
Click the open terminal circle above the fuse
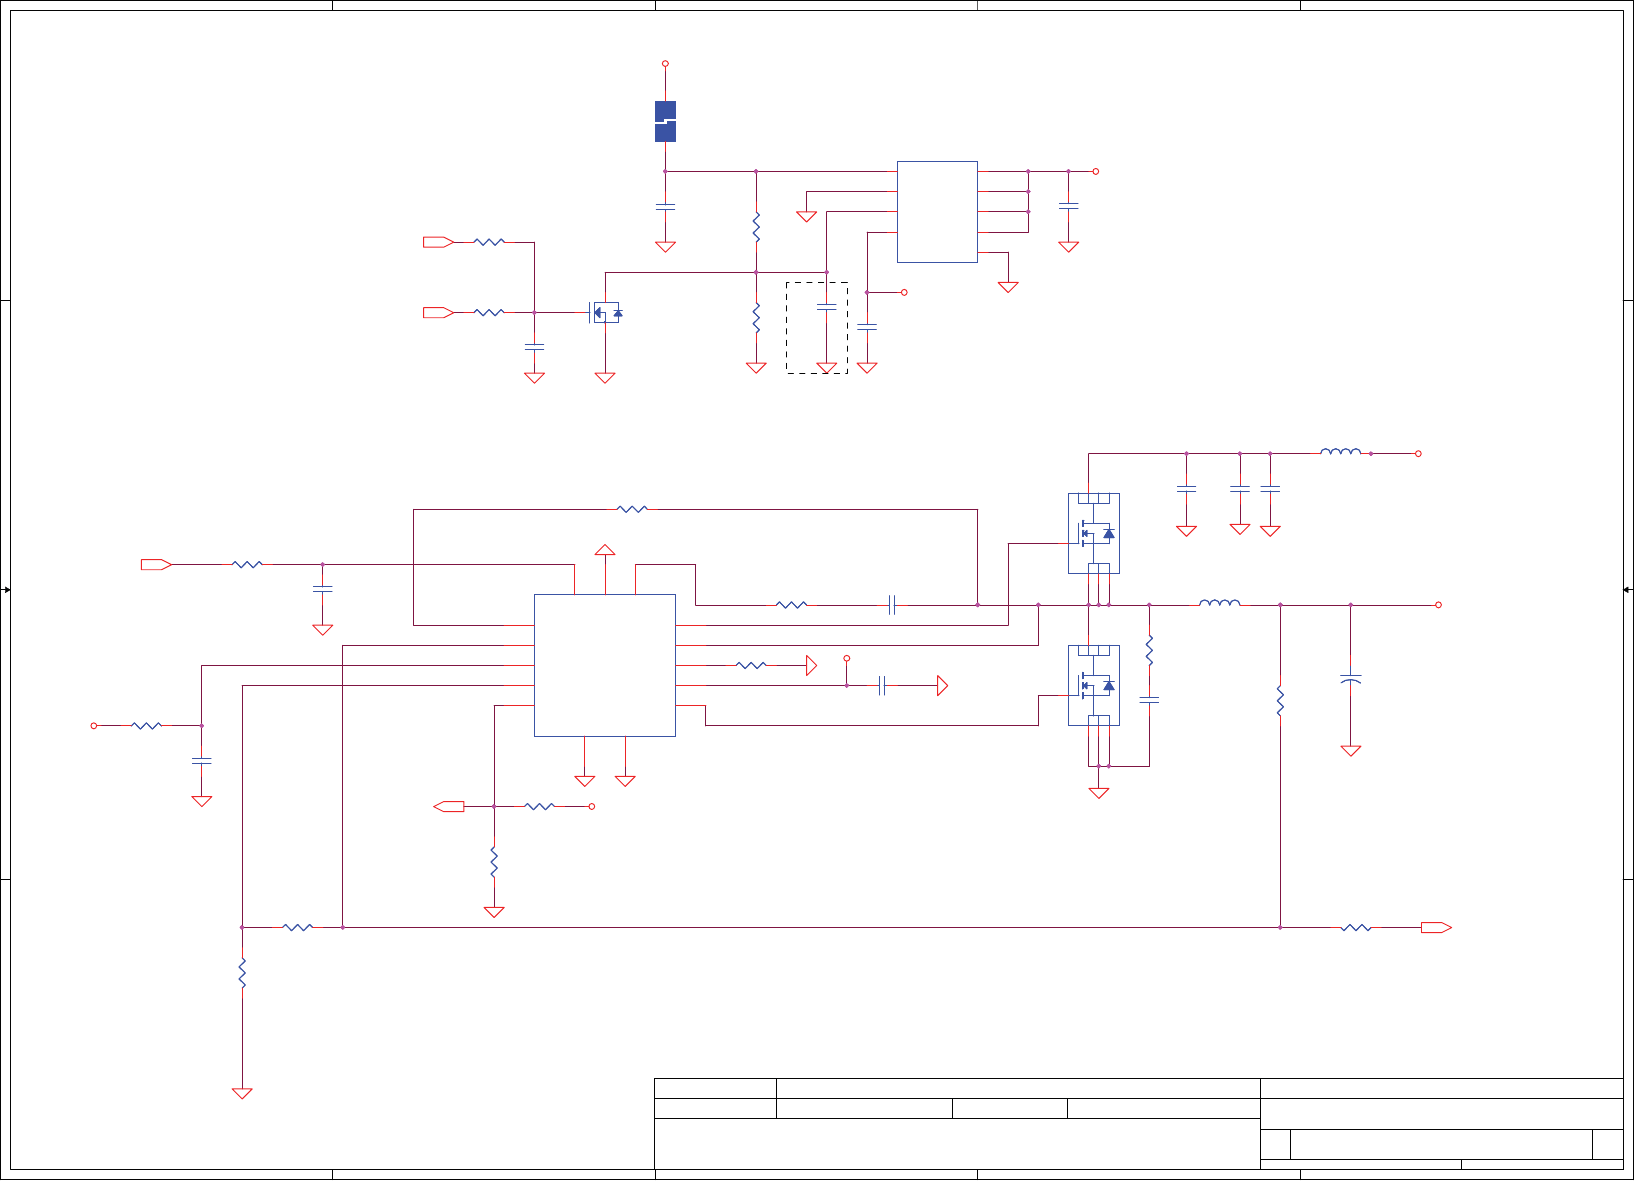(x=665, y=63)
